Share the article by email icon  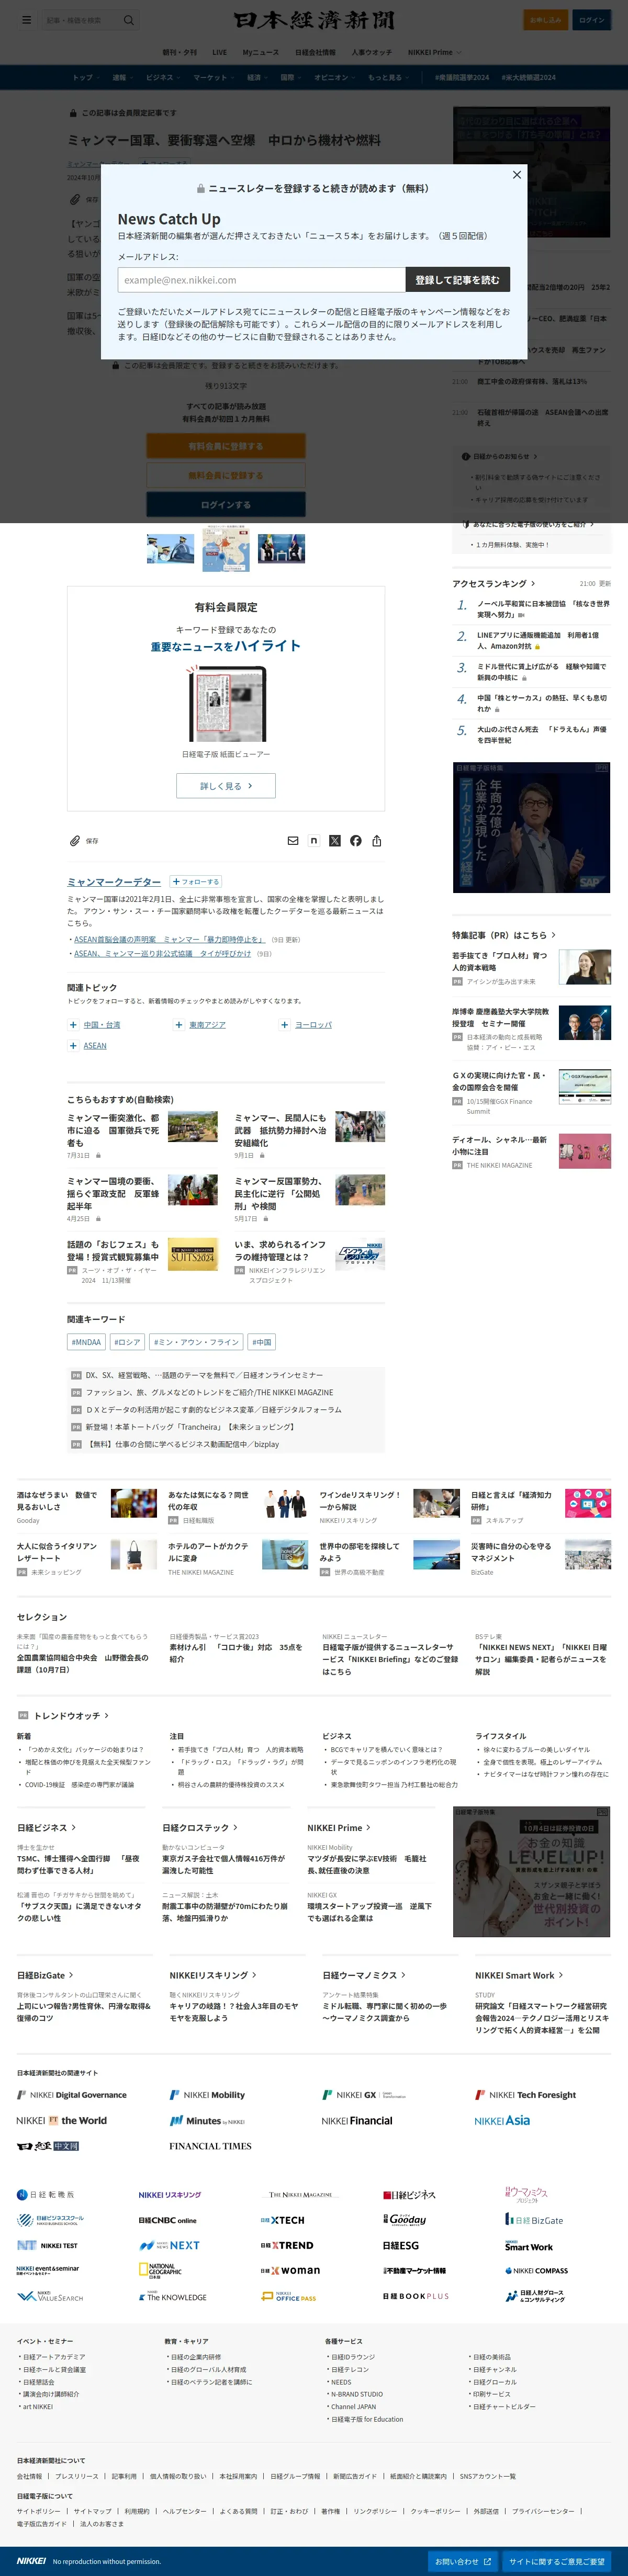pos(293,841)
